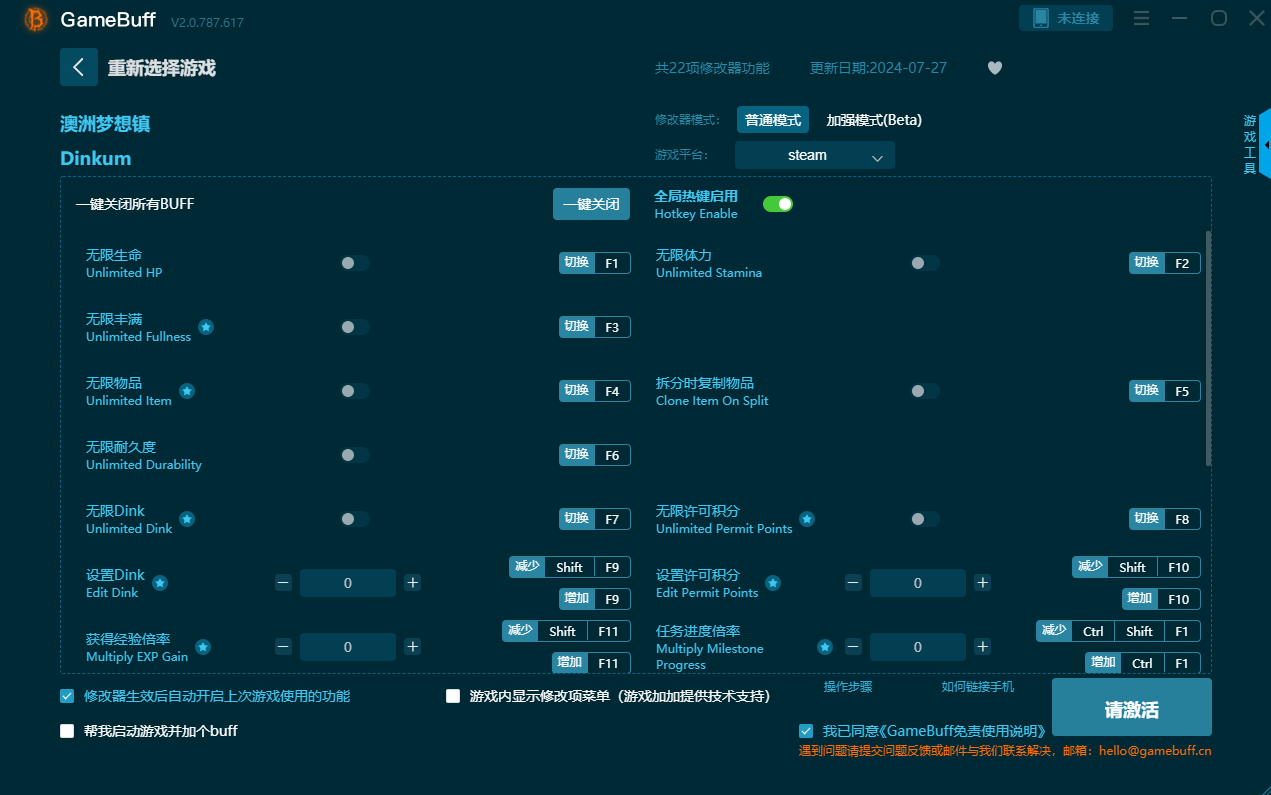1271x795 pixels.
Task: Click F2 hotkey button for Unlimited Stamina
Action: pos(1164,263)
